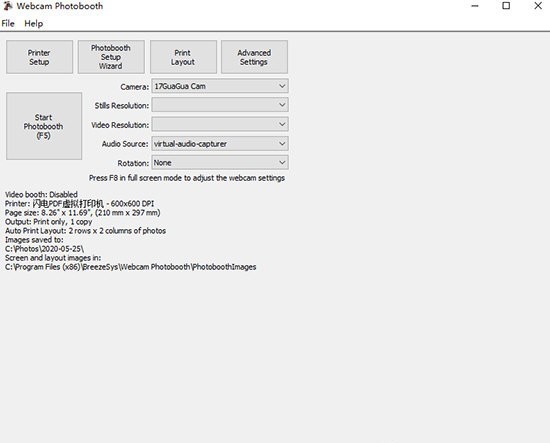Click the empty Stills Resolution combo box
The width and height of the screenshot is (550, 443).
pos(220,105)
